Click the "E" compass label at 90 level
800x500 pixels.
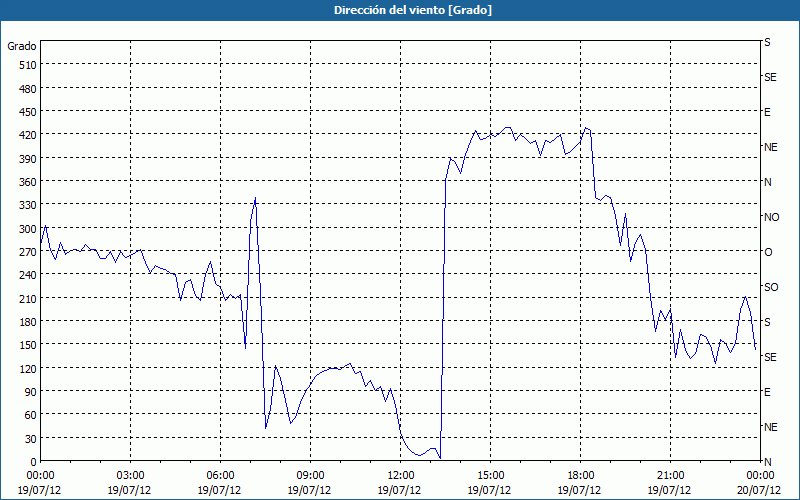click(767, 392)
